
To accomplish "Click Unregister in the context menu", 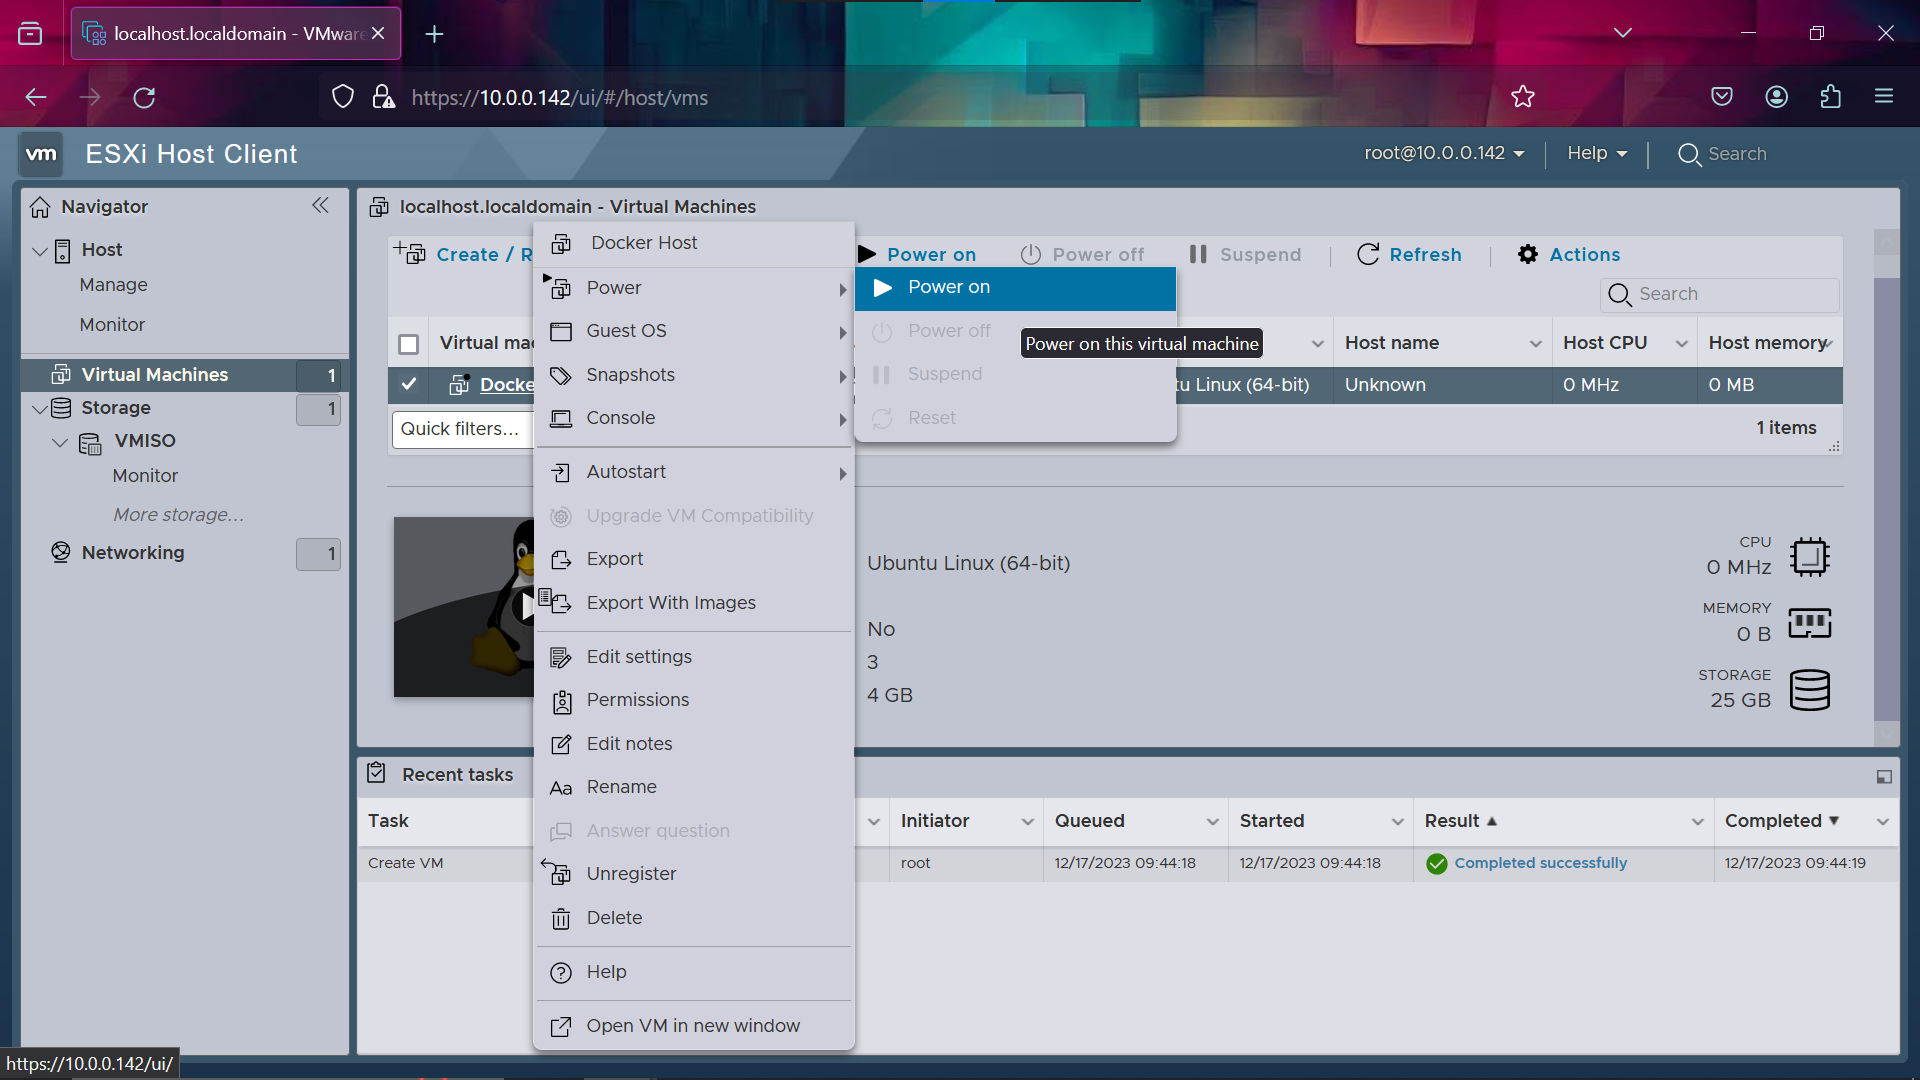I will [x=694, y=874].
